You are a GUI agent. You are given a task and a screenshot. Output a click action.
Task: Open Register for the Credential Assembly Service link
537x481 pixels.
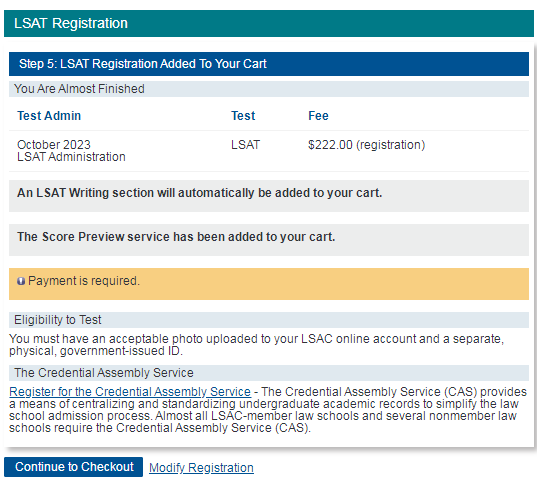click(x=130, y=392)
